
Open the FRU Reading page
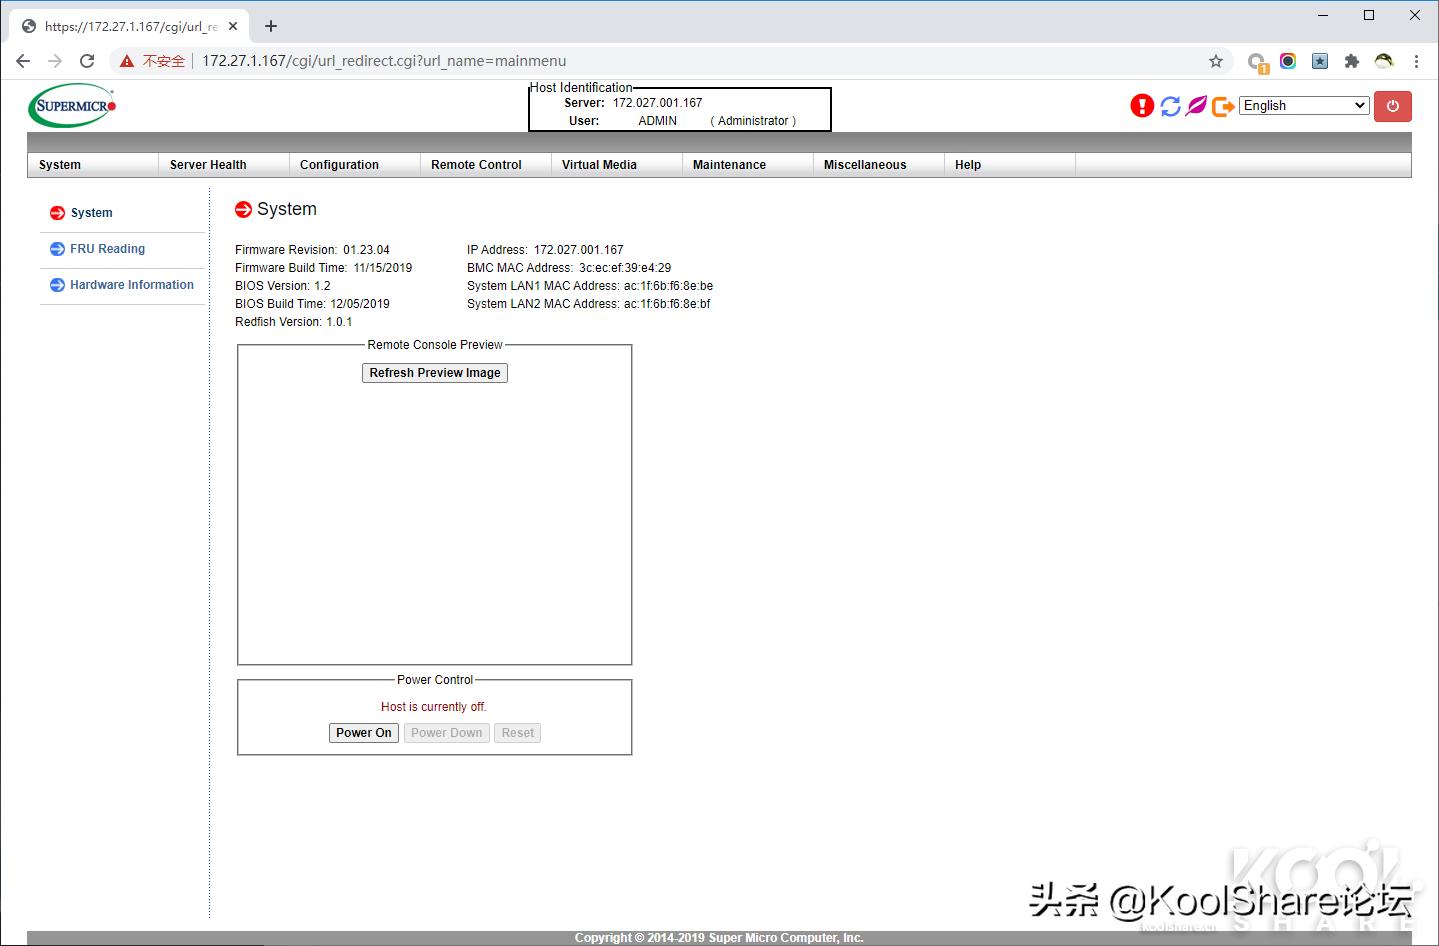coord(107,249)
